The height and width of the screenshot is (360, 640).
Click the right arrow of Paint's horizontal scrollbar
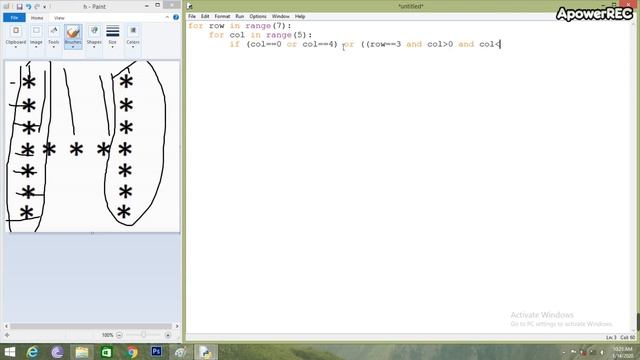point(177,326)
